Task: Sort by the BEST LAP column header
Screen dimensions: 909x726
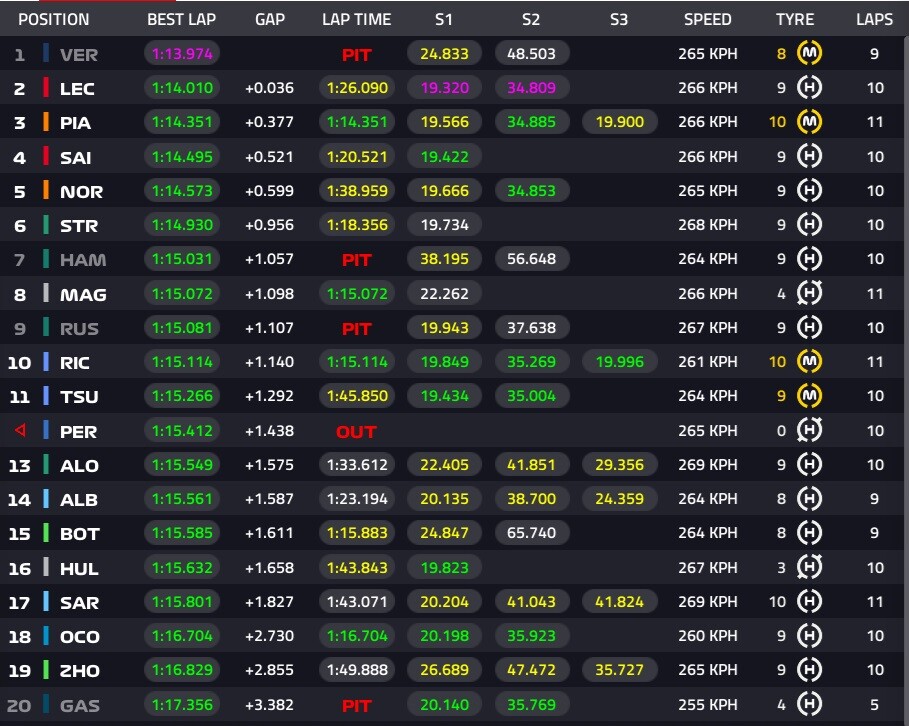Action: pos(181,20)
